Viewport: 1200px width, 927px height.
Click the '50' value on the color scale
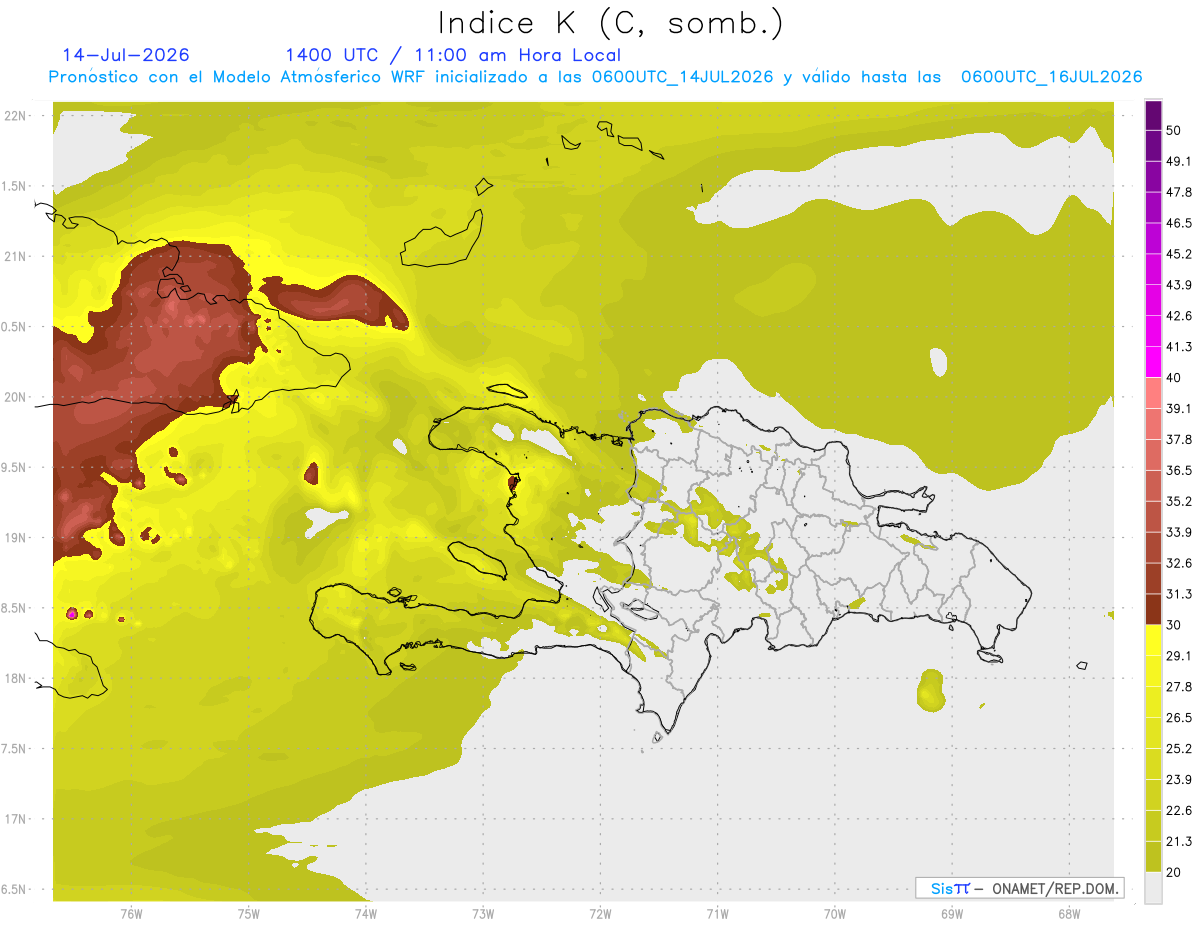click(x=1175, y=130)
